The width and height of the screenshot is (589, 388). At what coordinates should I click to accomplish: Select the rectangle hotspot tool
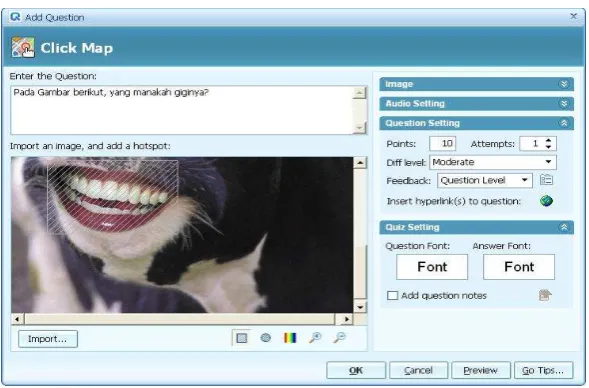242,338
